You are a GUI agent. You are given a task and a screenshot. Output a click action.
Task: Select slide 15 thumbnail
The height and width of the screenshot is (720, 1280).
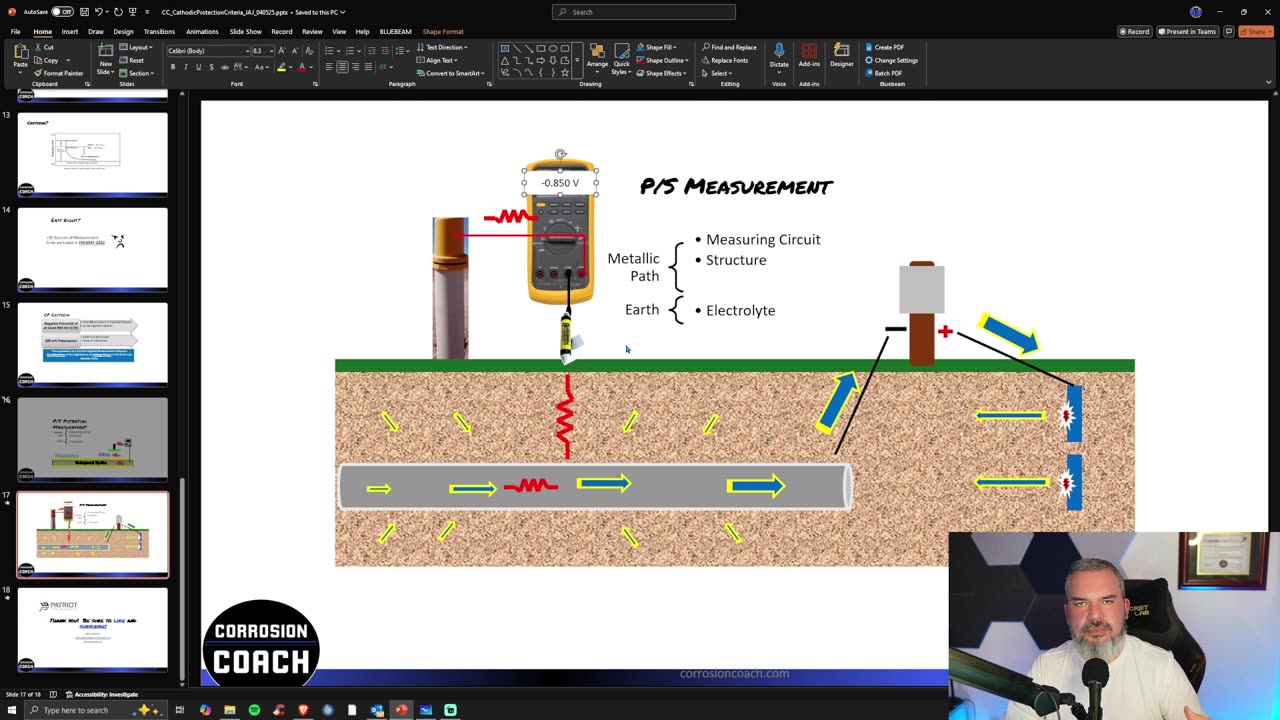92,344
